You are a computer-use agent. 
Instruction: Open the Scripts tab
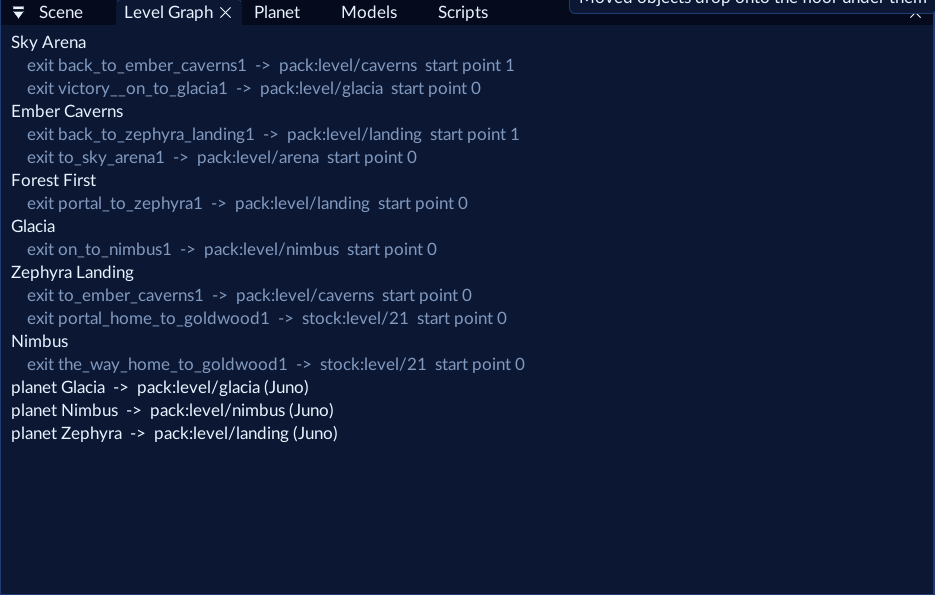point(463,13)
